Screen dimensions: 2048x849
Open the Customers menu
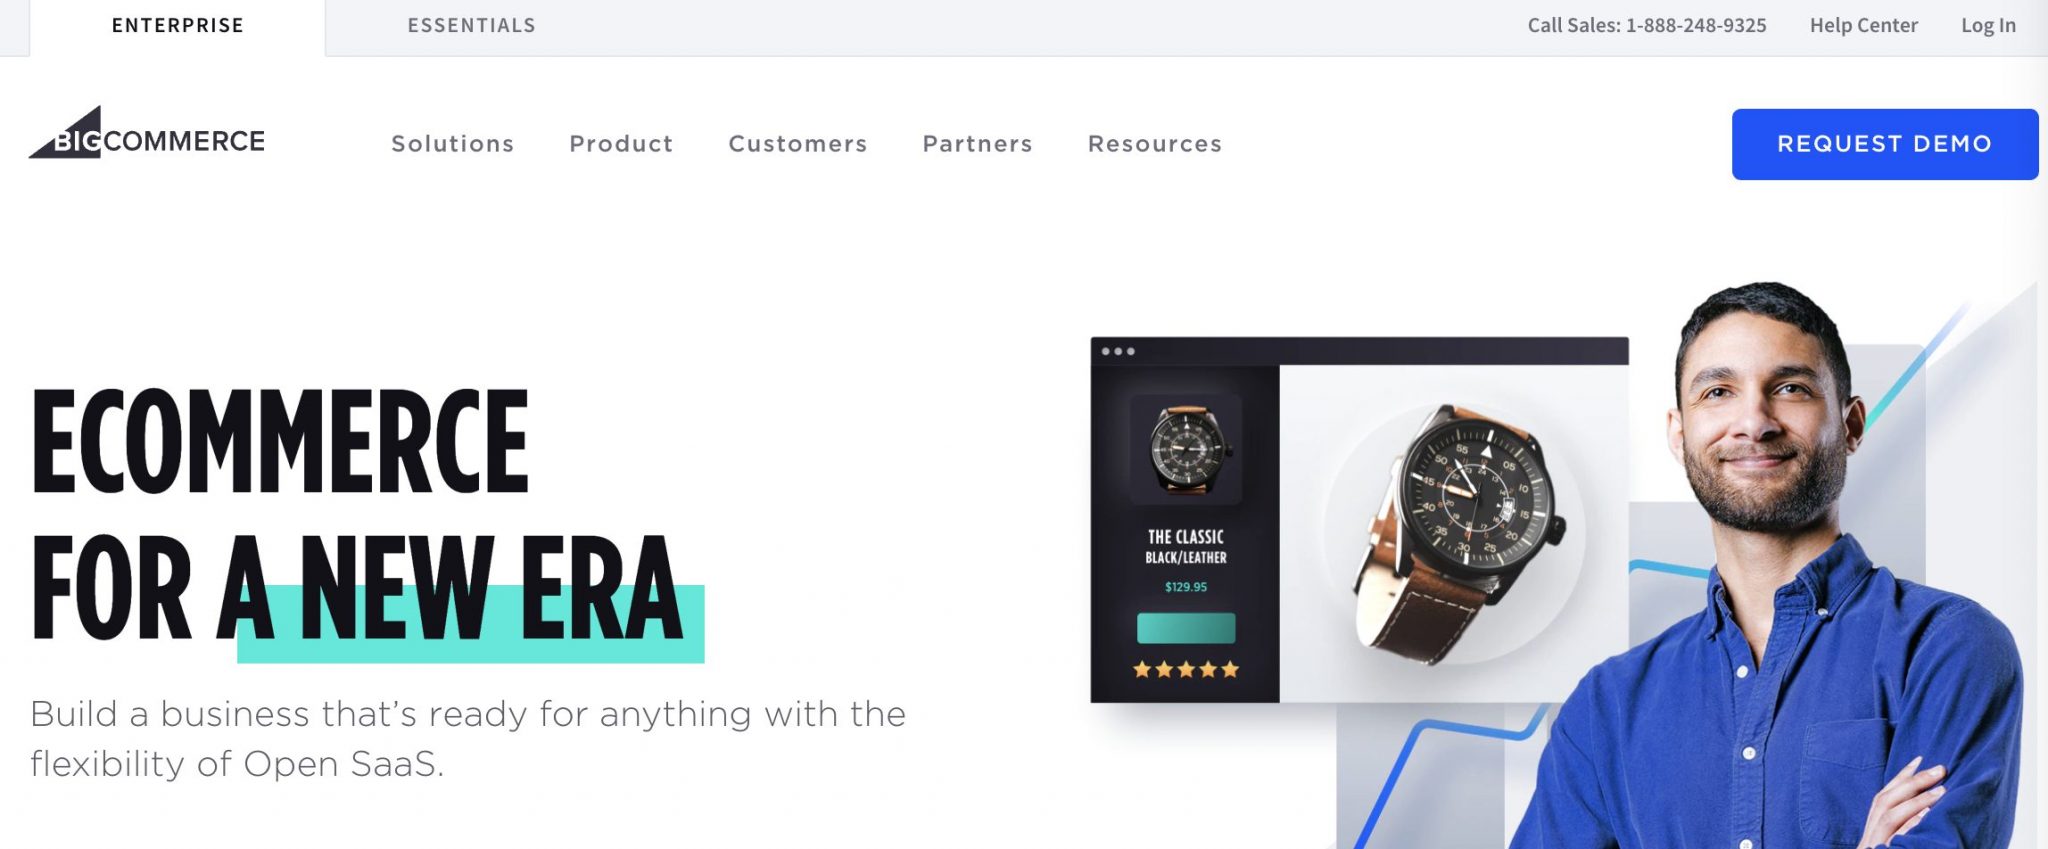(798, 144)
